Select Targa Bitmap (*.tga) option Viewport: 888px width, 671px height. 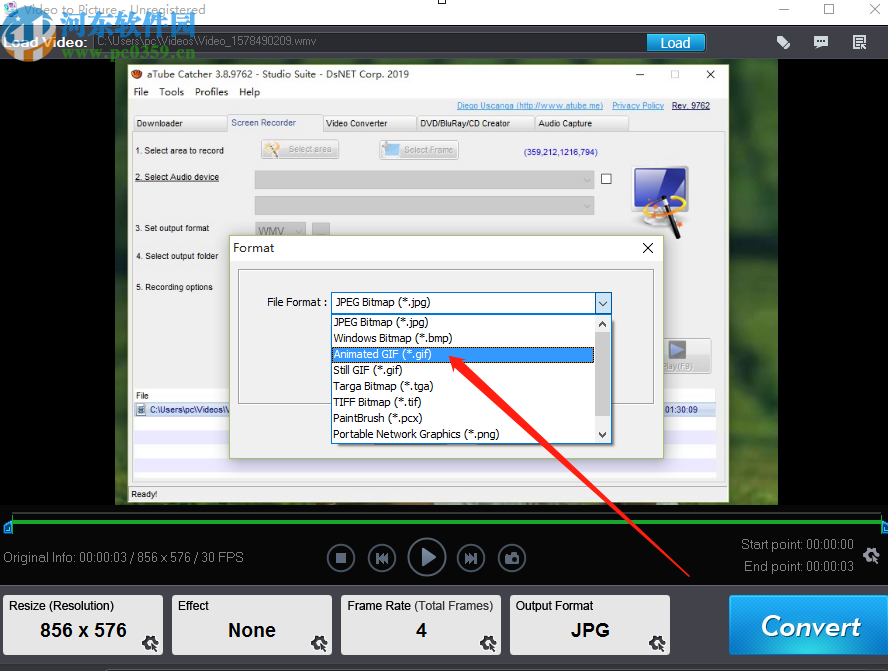463,386
